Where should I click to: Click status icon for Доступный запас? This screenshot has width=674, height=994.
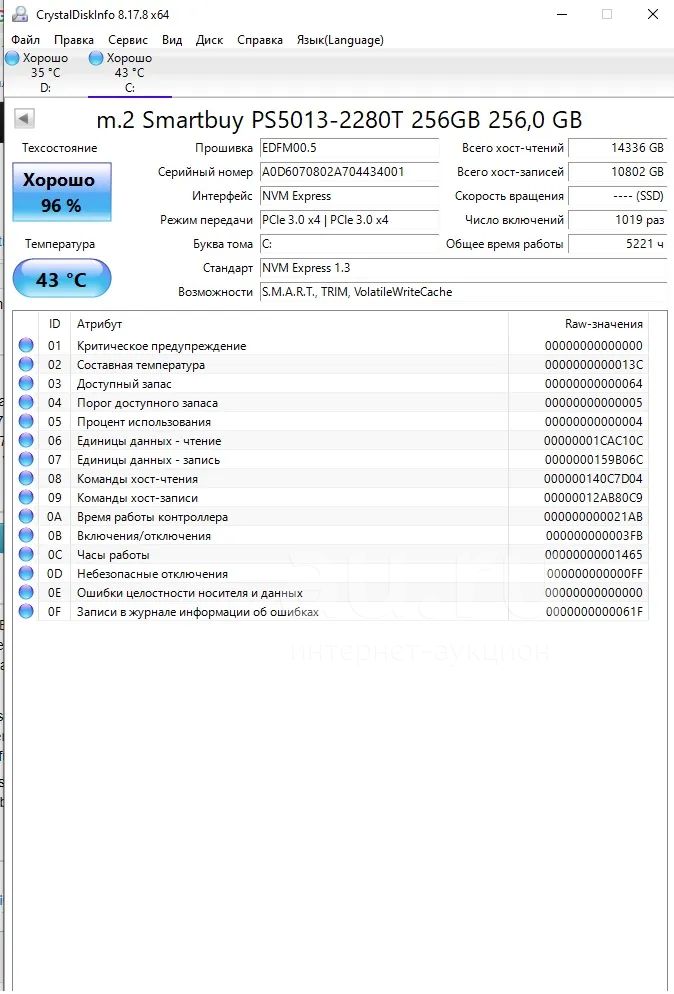pos(26,384)
